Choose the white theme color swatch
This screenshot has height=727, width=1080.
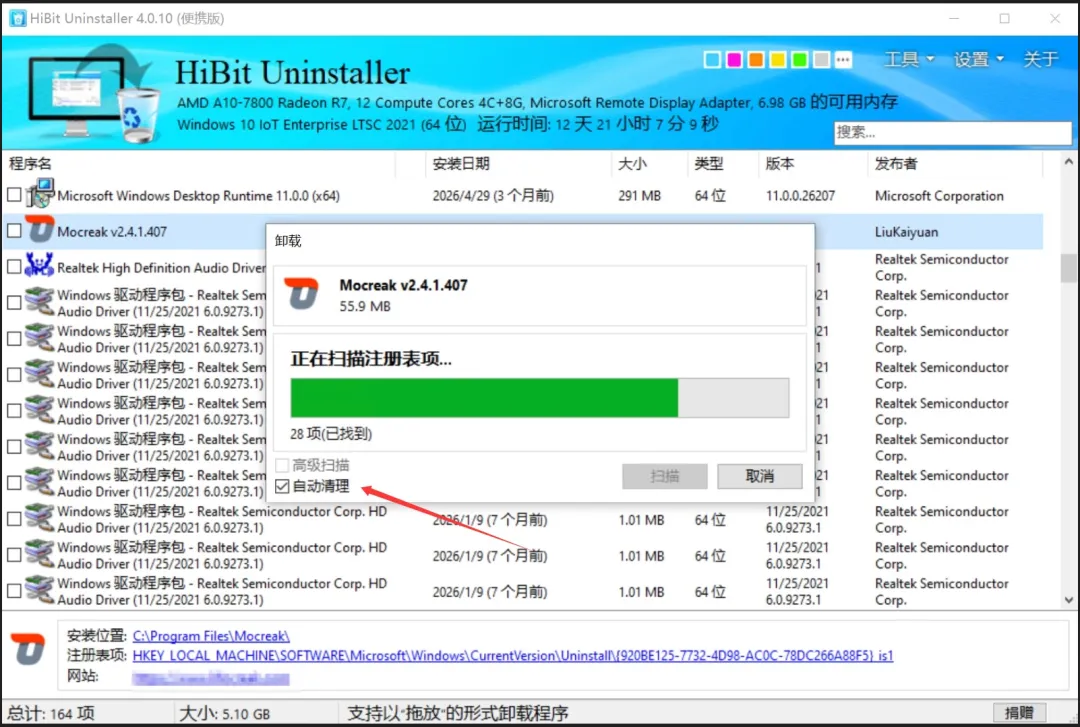(x=713, y=60)
